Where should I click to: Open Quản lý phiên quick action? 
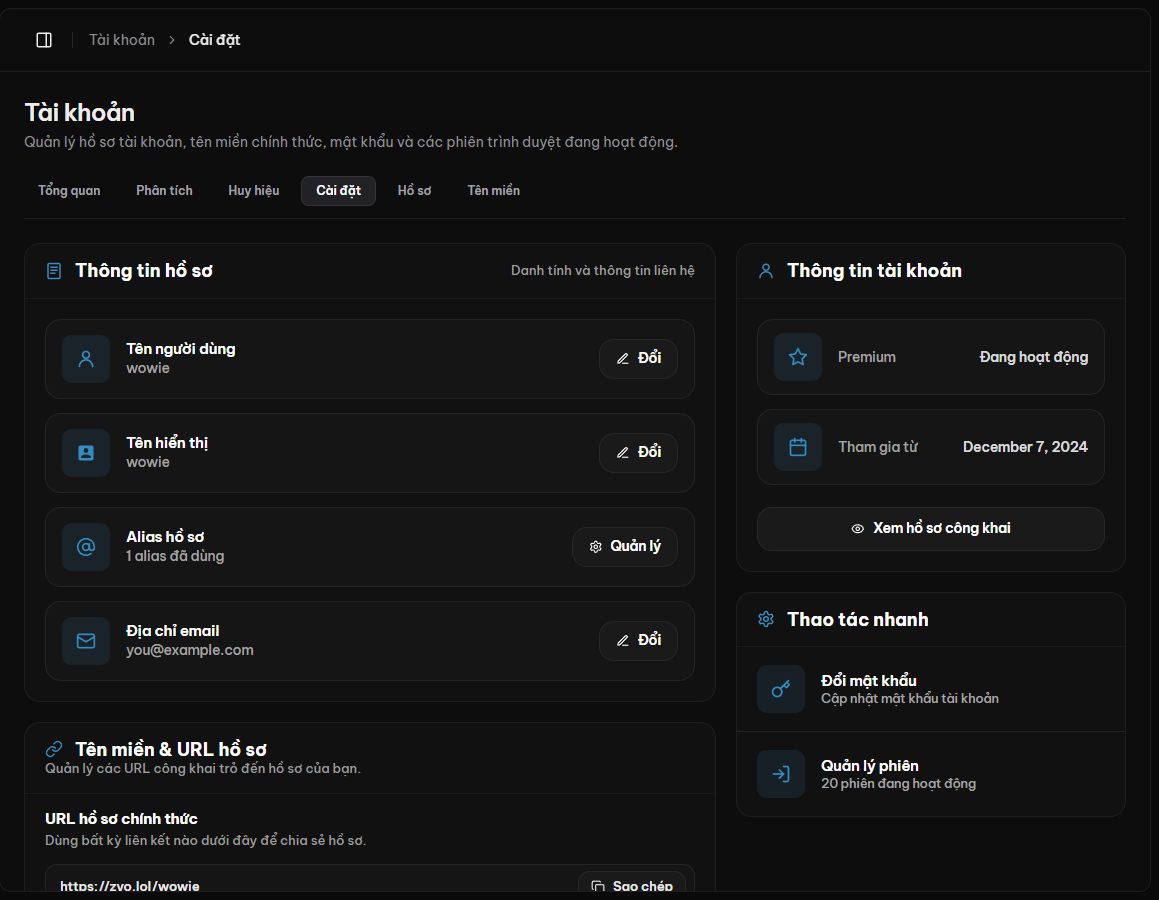[931, 774]
